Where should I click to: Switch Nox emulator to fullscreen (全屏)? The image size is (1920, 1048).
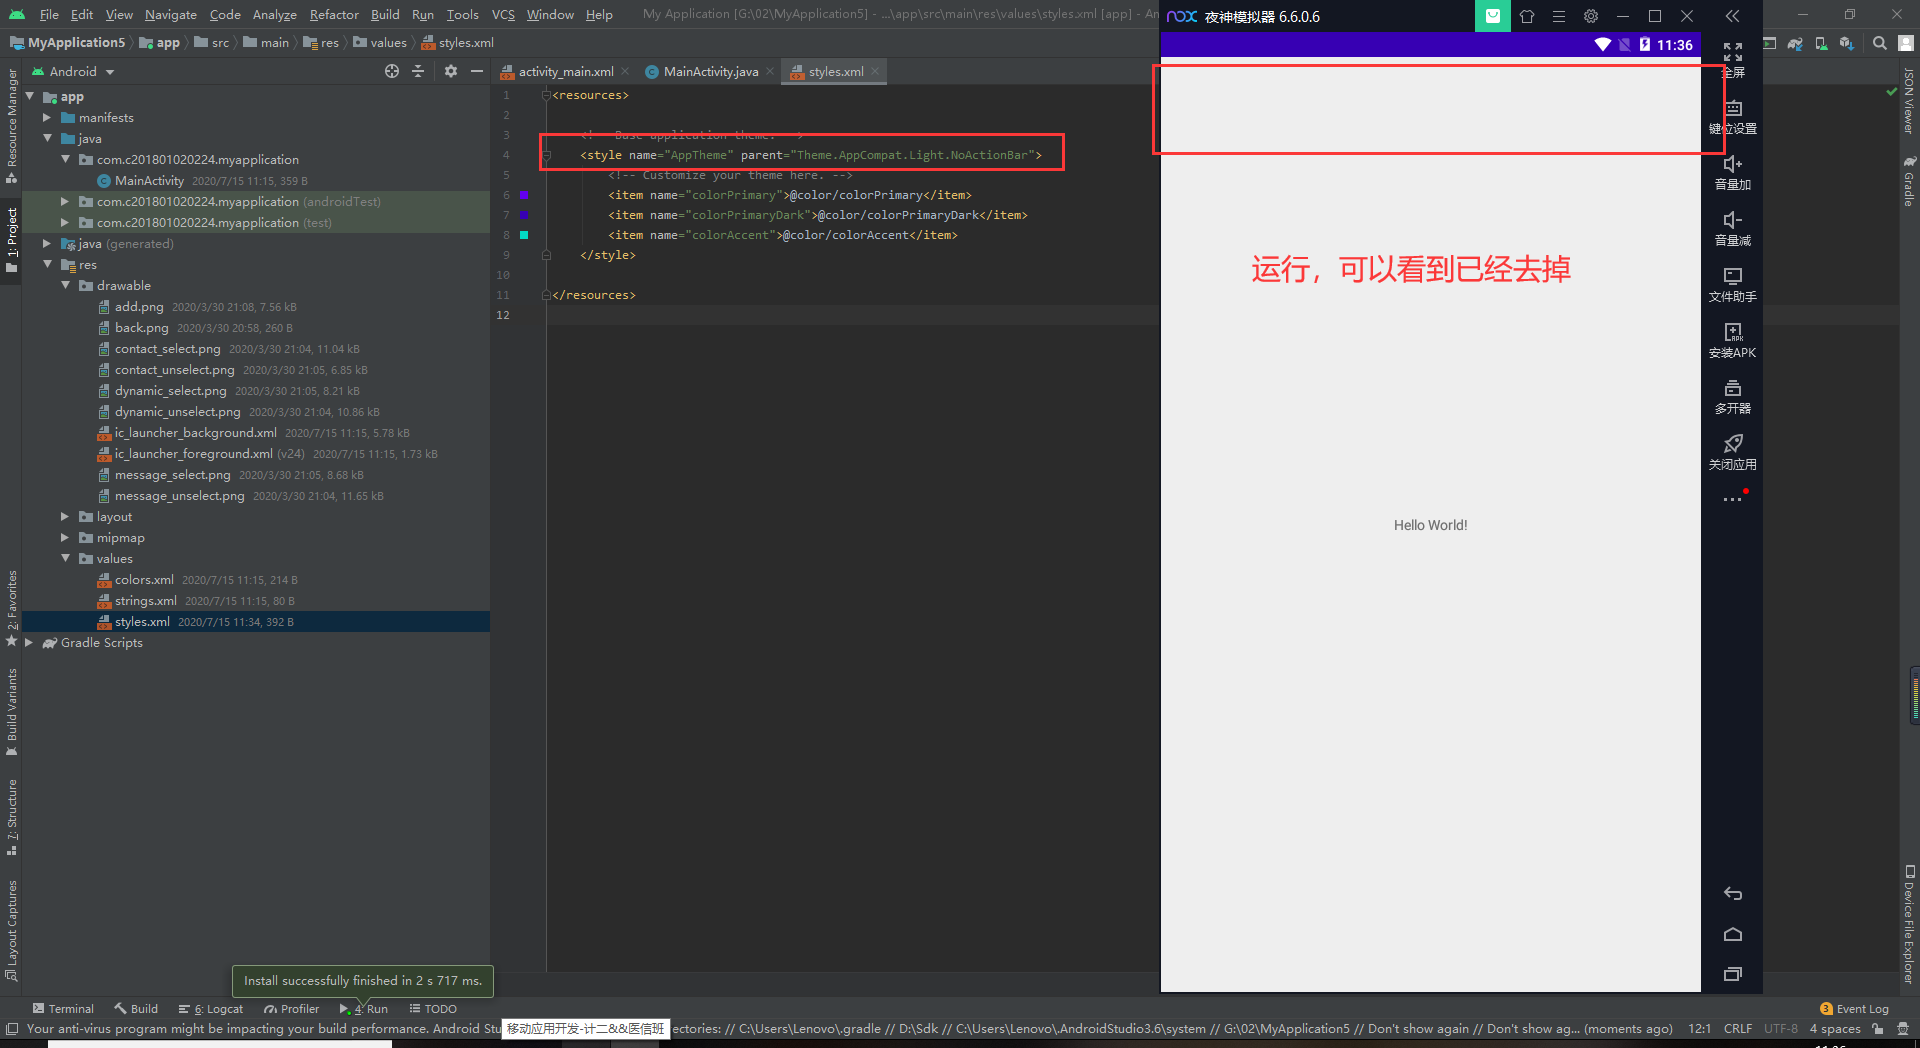(x=1733, y=60)
